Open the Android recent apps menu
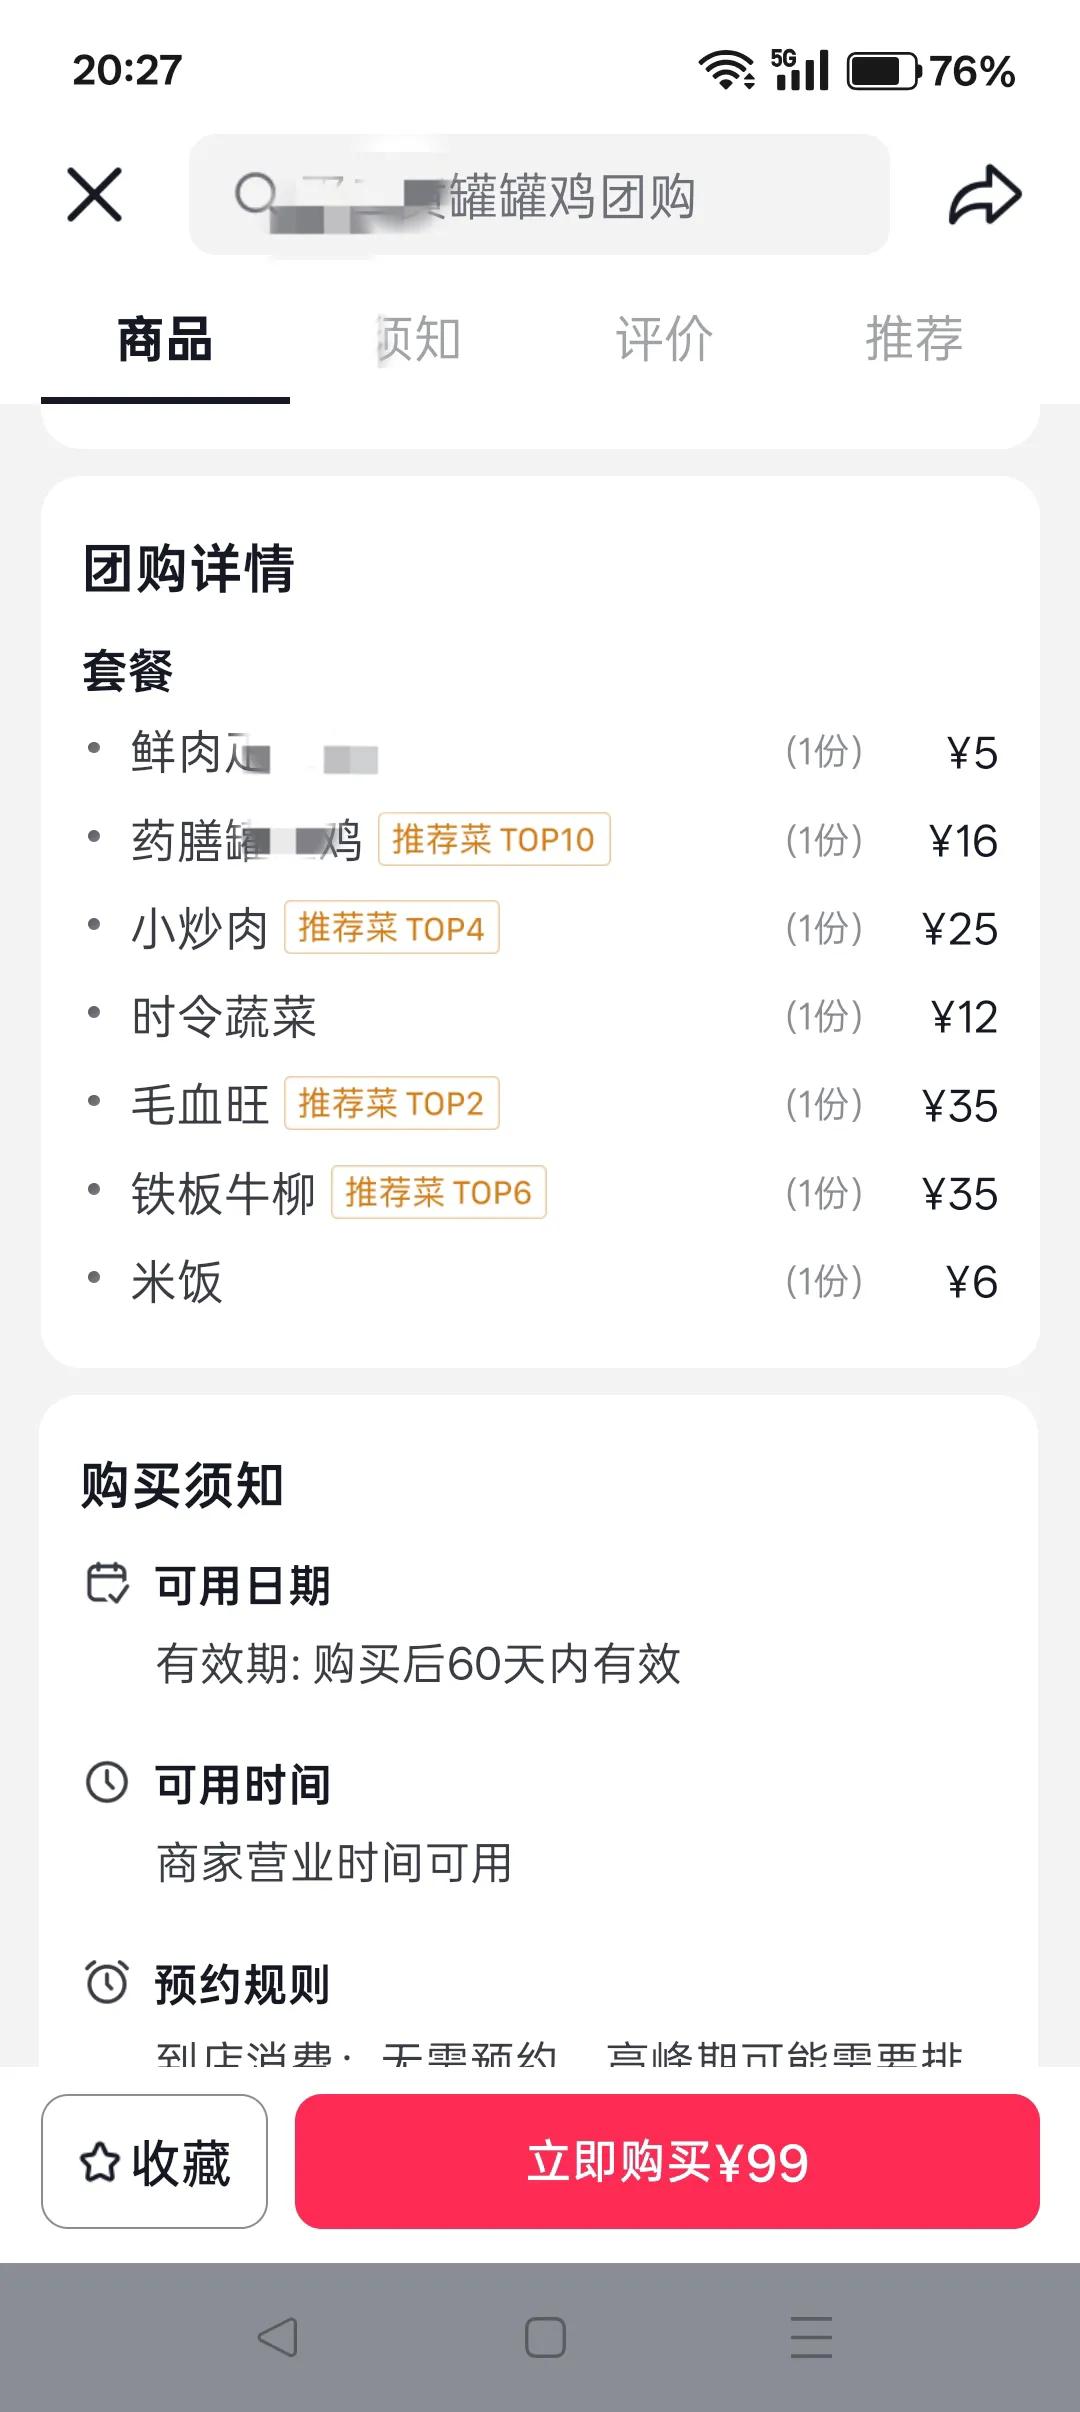 pos(811,2338)
